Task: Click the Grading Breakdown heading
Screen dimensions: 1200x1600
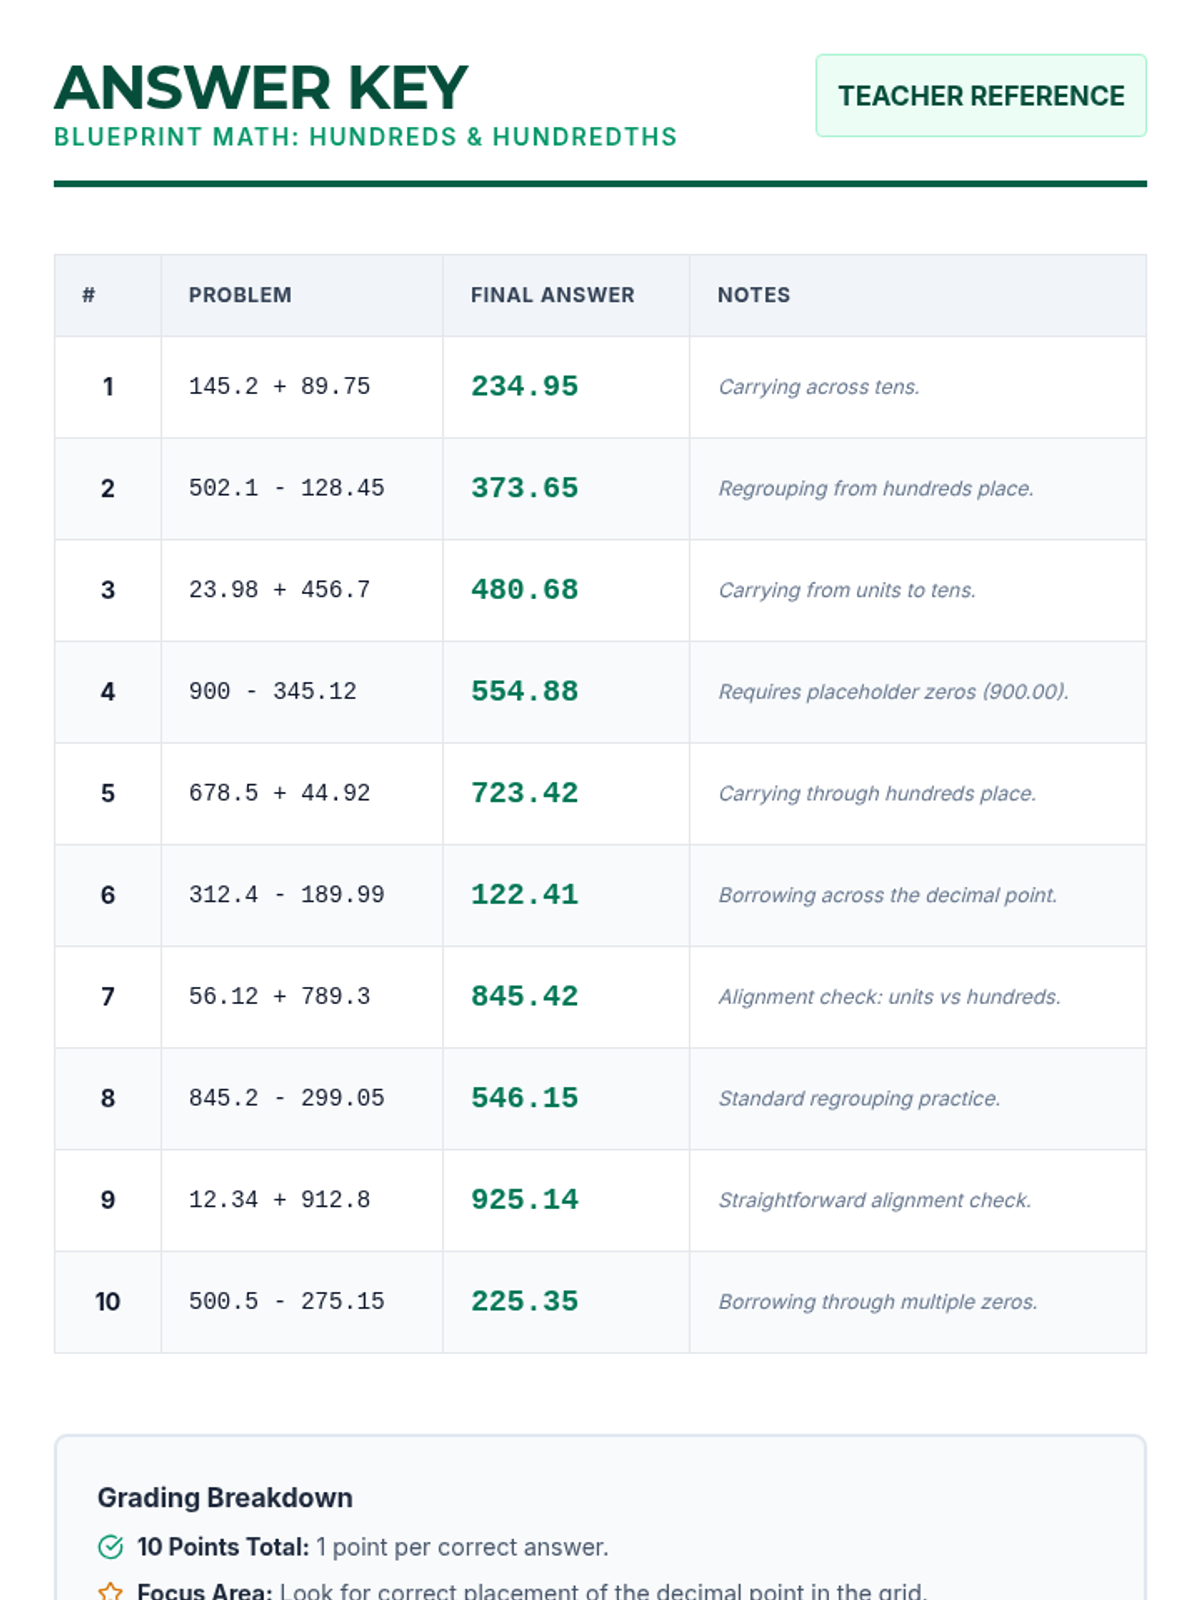Action: click(x=225, y=1497)
